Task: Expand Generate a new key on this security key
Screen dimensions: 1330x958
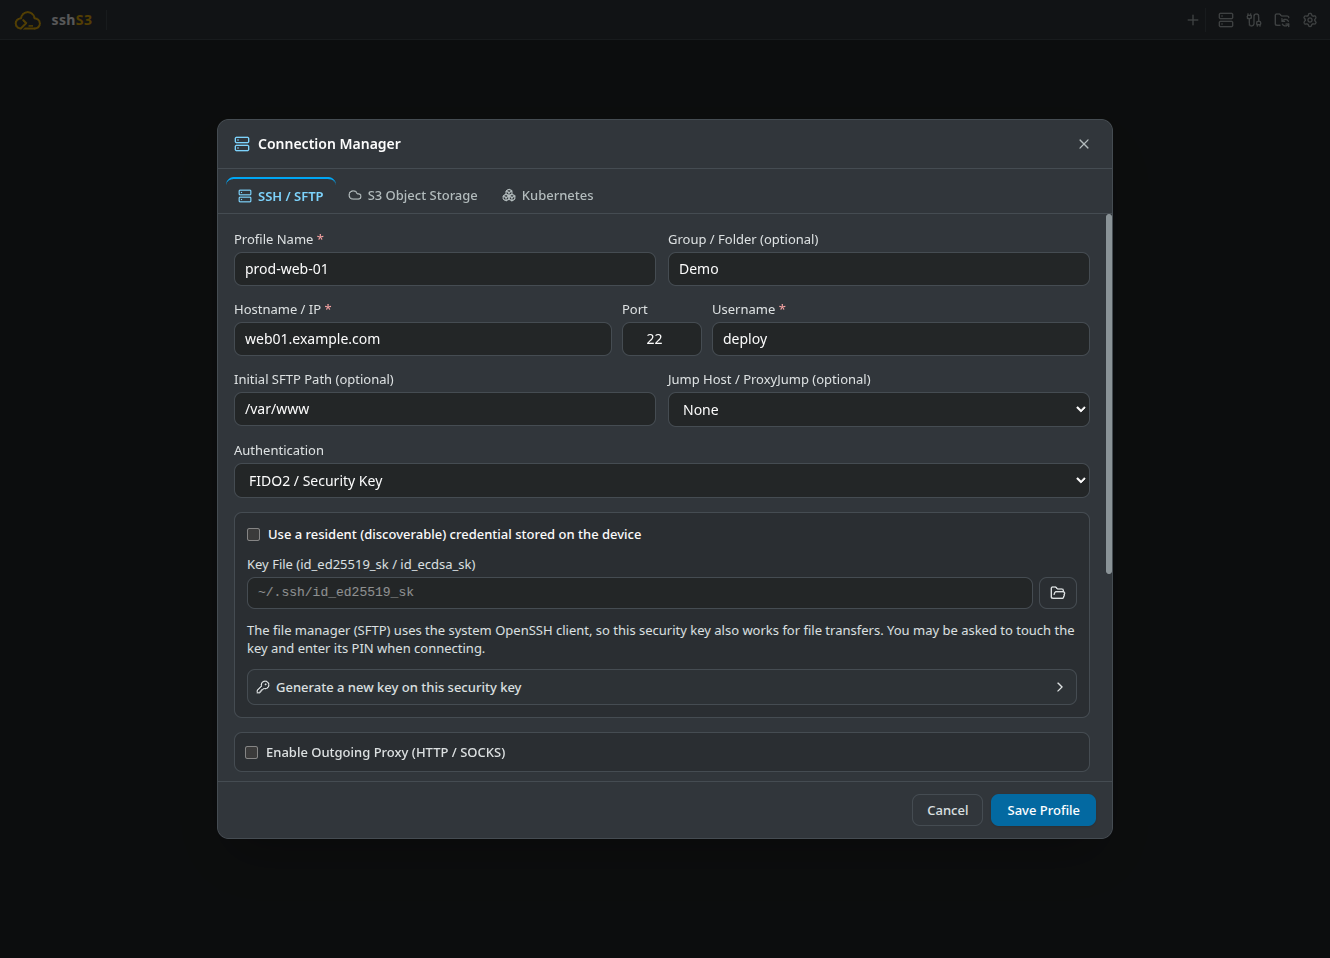Action: point(662,688)
